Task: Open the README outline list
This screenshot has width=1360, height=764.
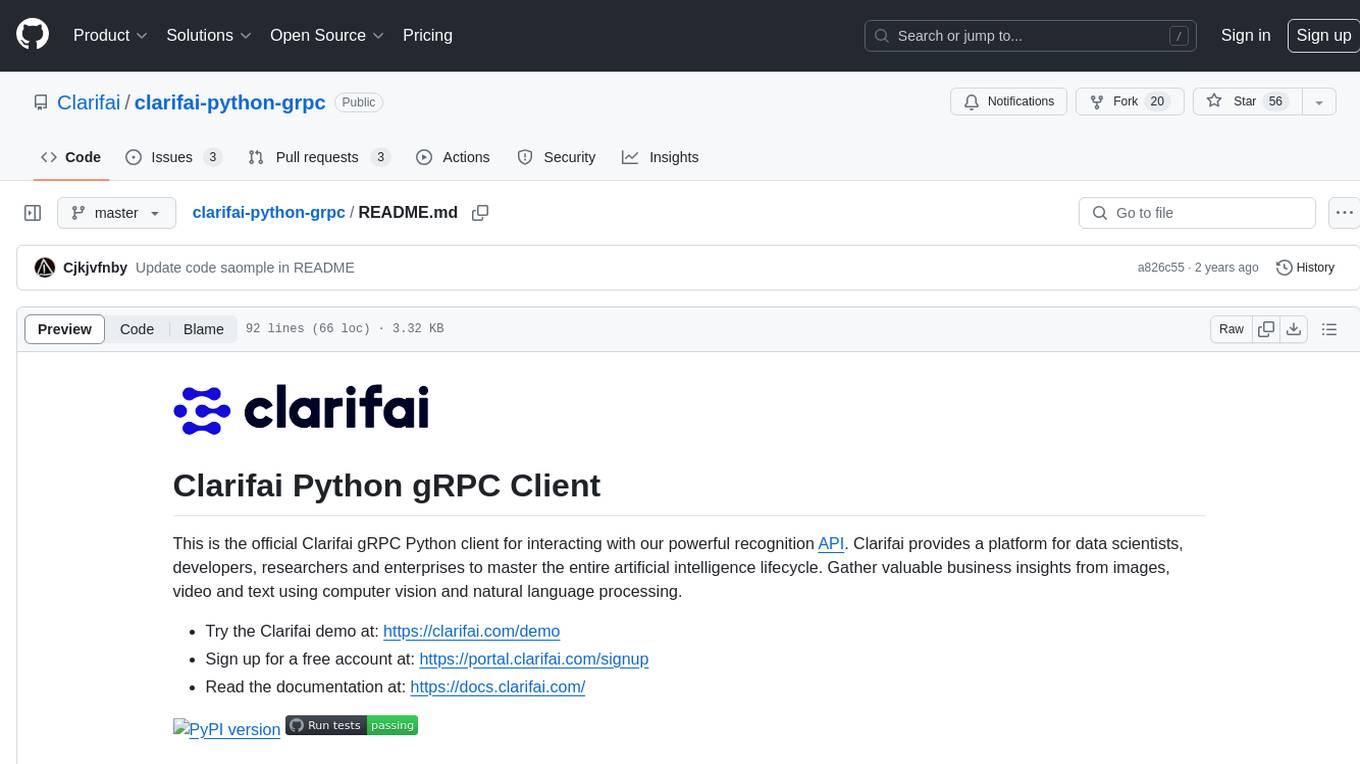Action: pos(1329,329)
